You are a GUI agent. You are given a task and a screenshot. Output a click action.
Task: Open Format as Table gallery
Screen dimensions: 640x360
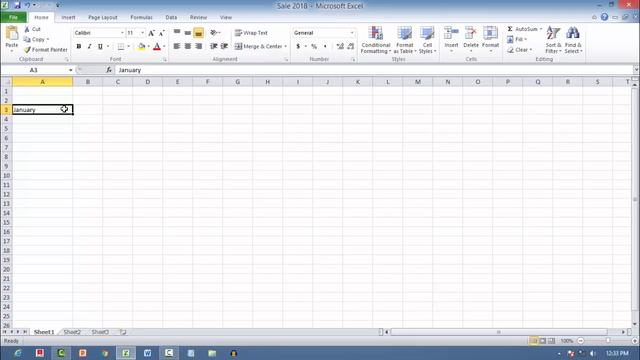coord(404,40)
